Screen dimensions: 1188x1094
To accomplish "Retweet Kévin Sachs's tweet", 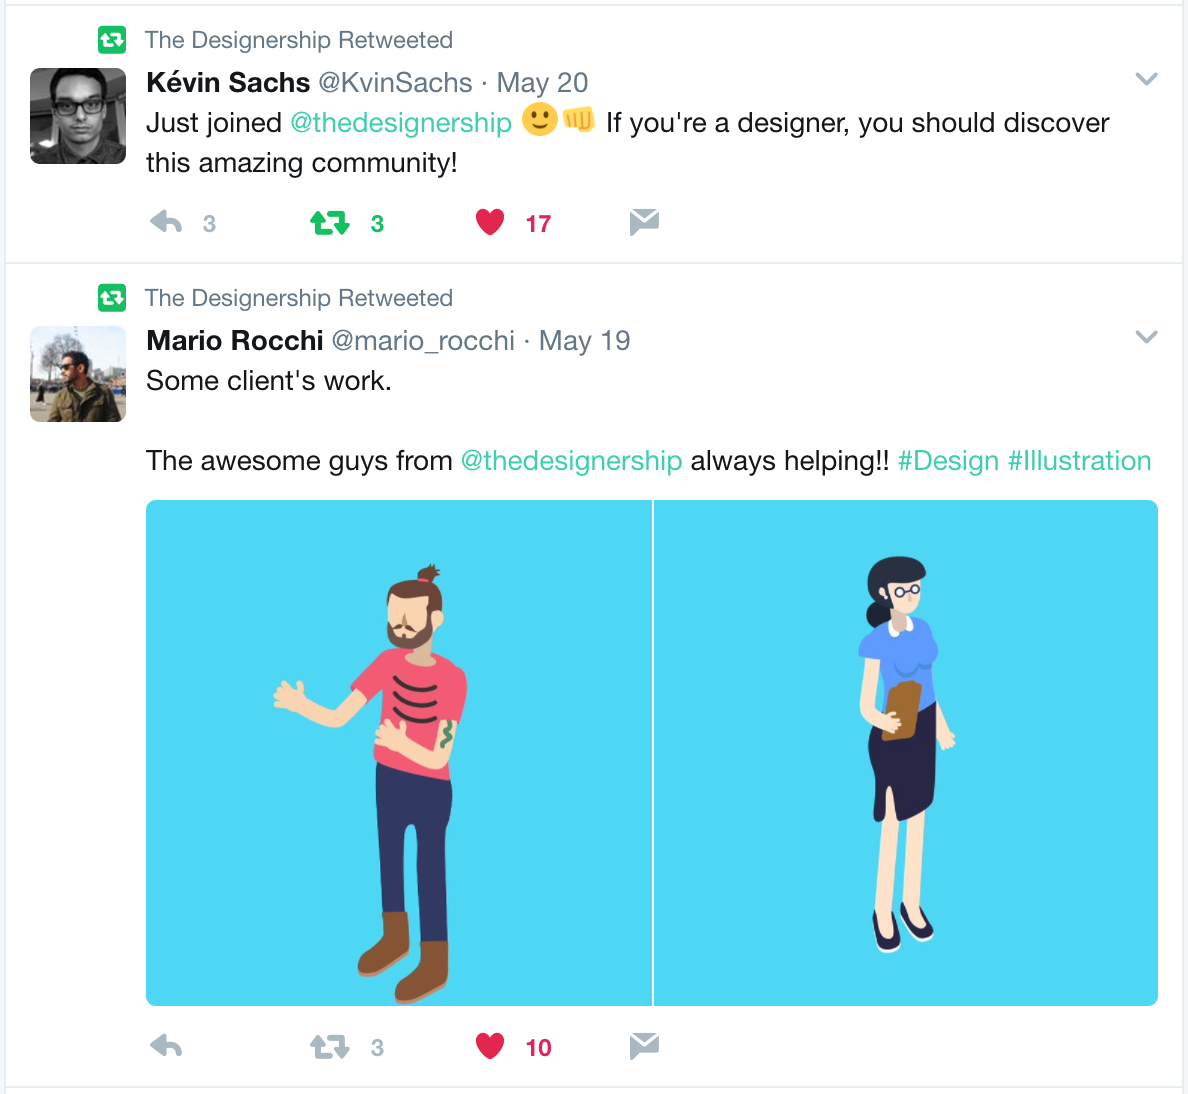I will tap(330, 222).
